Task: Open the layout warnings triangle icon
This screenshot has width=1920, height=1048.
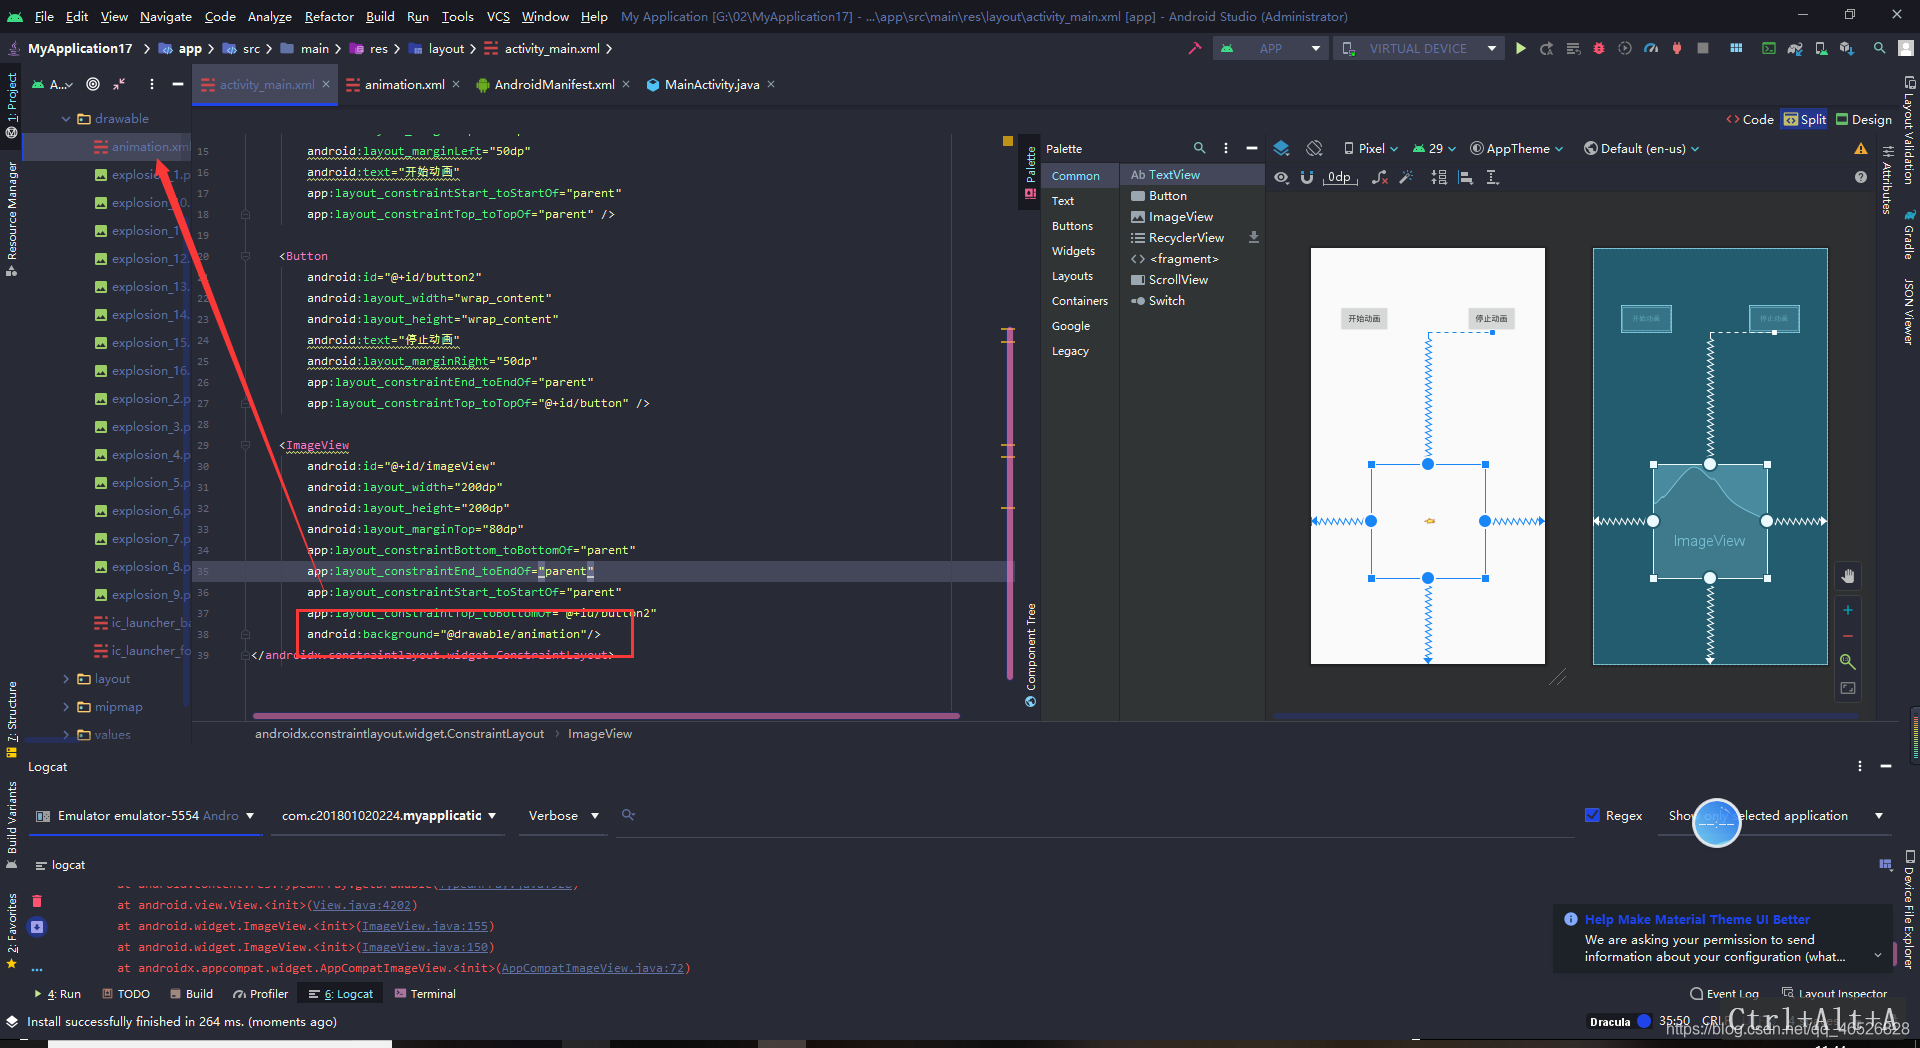Action: pyautogui.click(x=1861, y=148)
